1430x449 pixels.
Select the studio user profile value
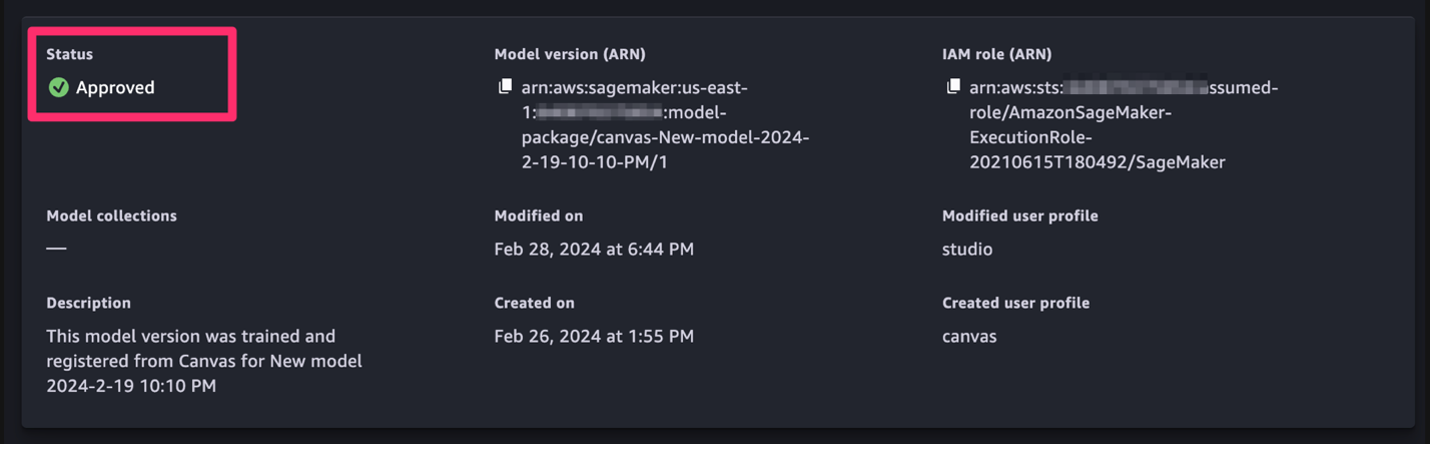pyautogui.click(x=967, y=249)
